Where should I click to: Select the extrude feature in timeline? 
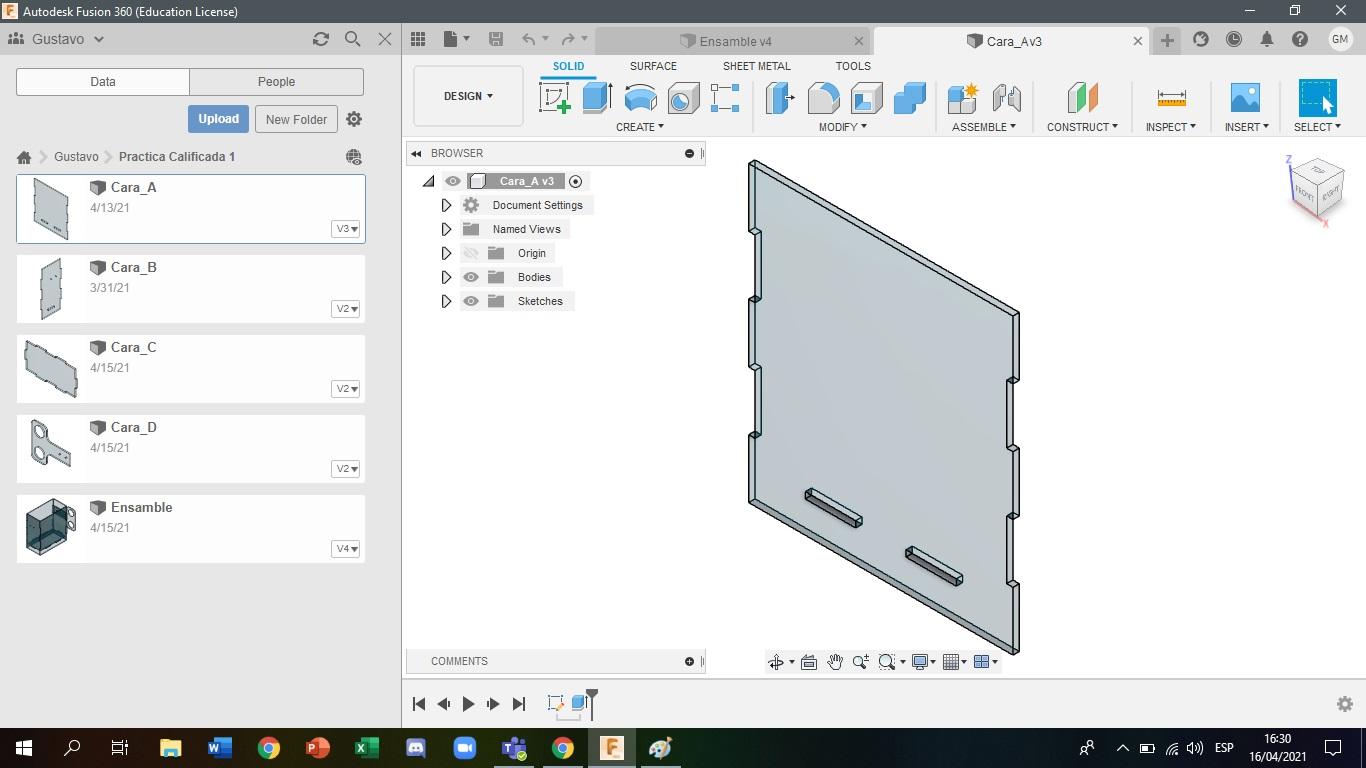coord(579,703)
